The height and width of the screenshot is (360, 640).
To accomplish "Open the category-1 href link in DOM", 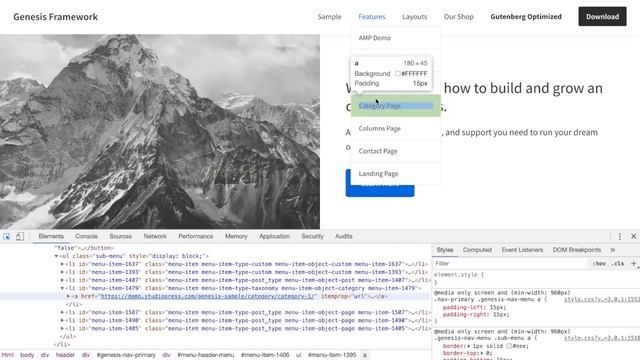I will pyautogui.click(x=208, y=296).
